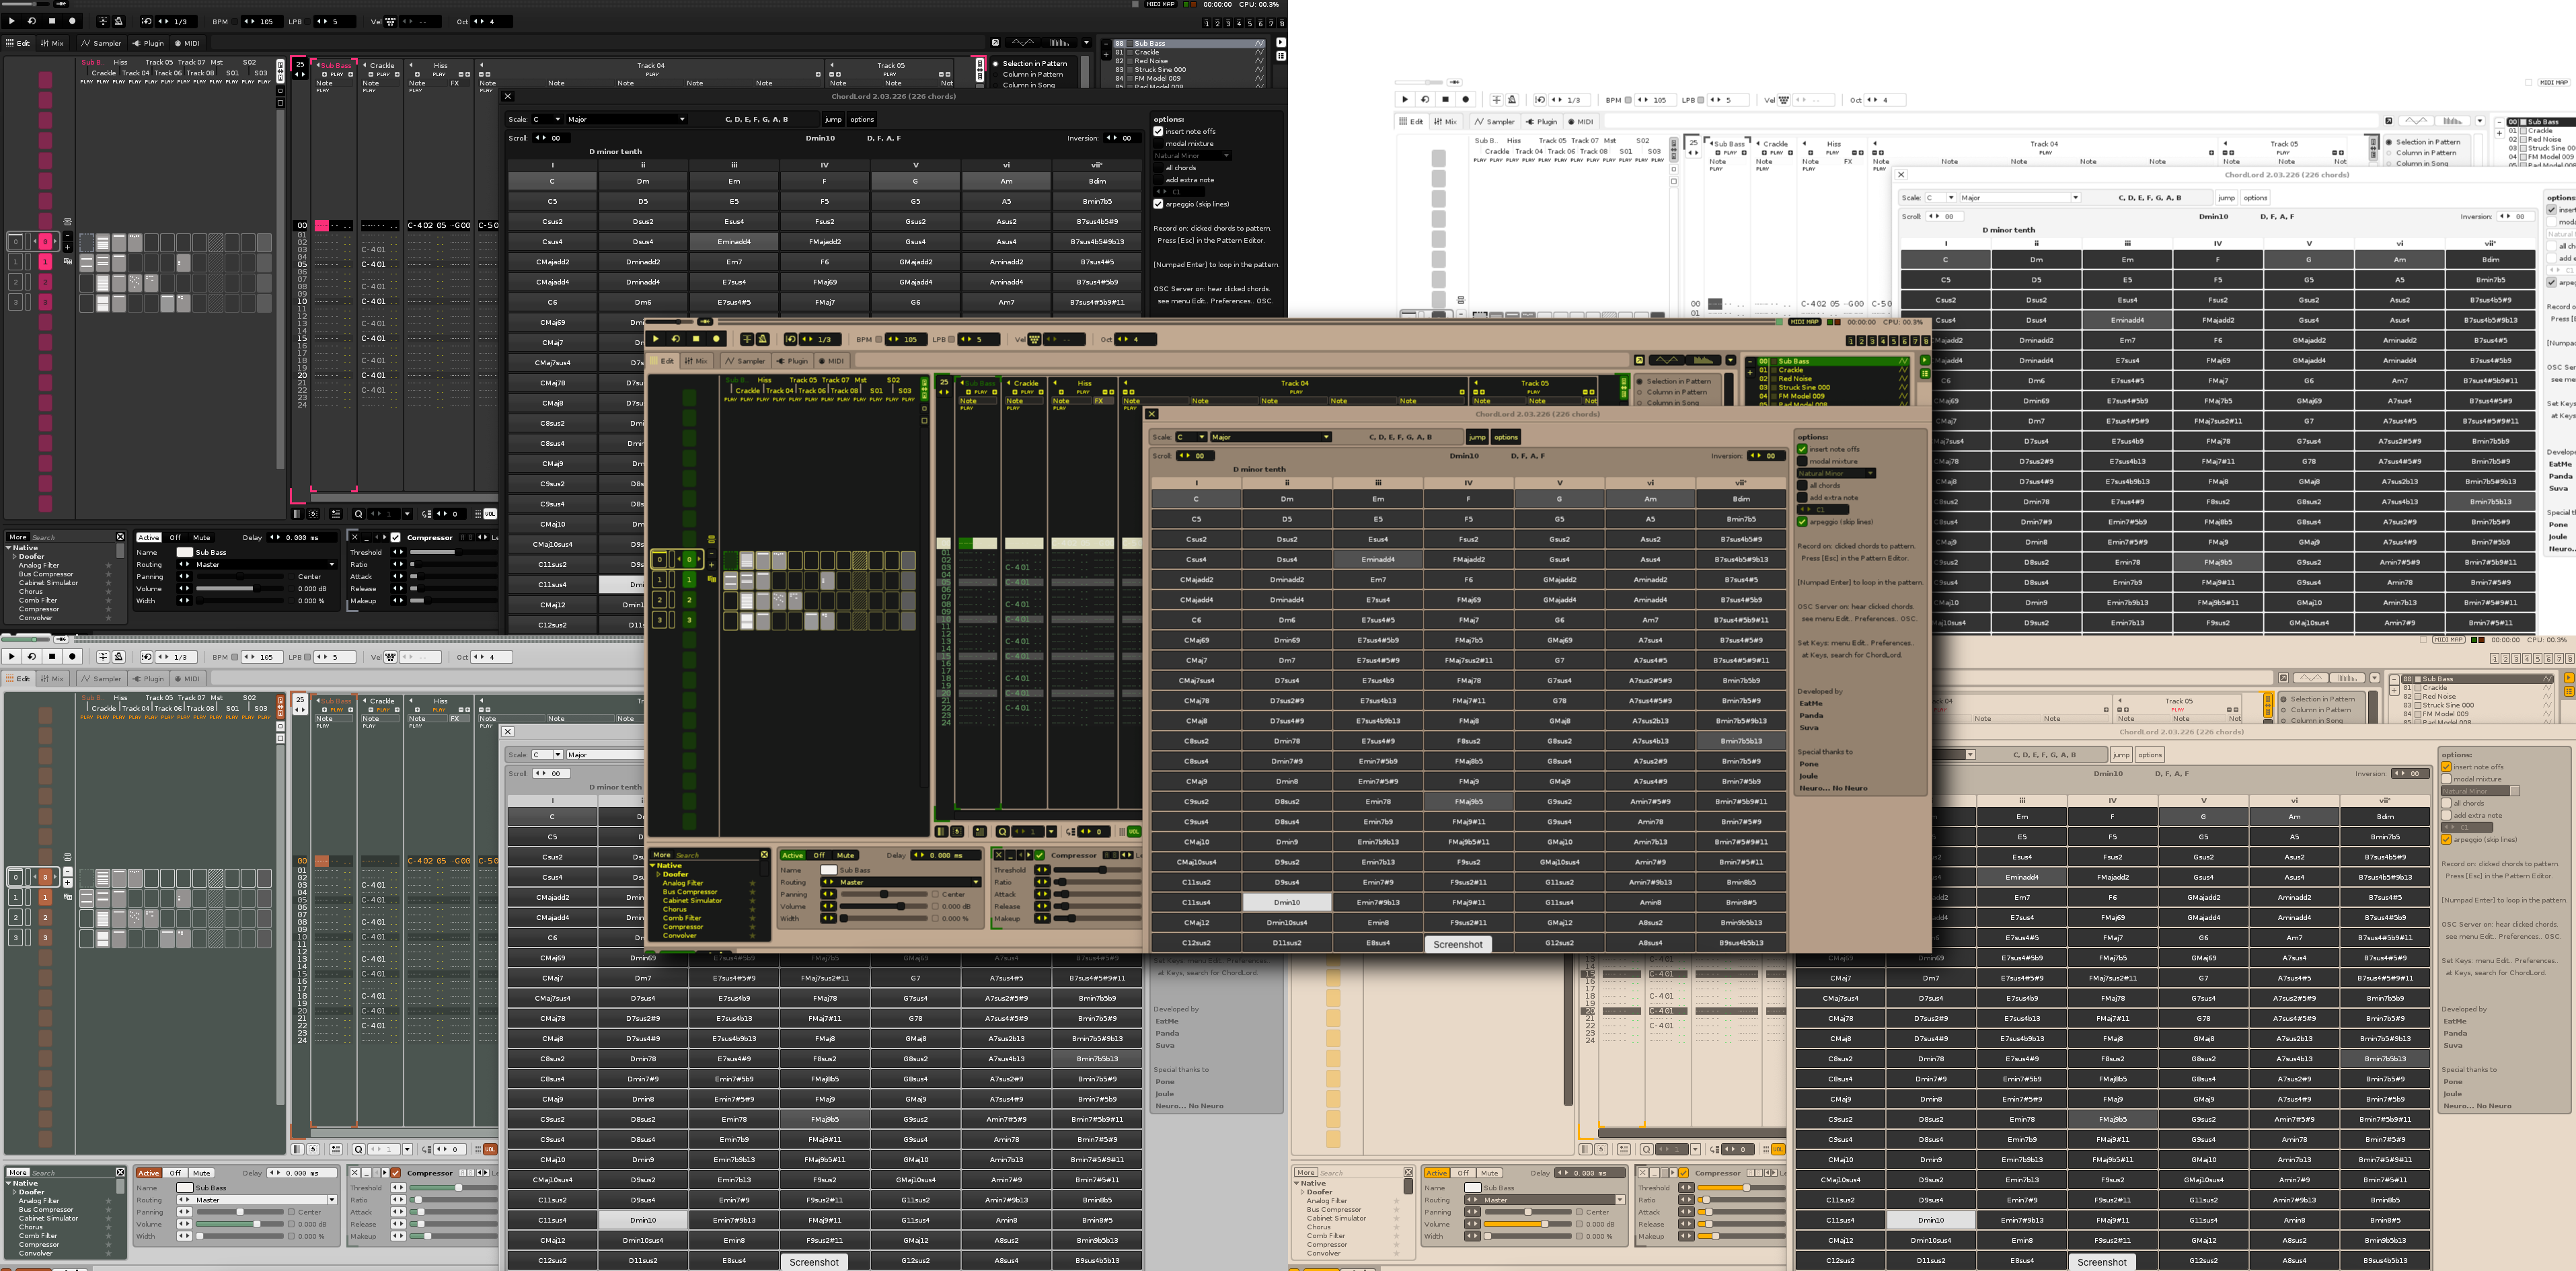Expand 'Doofer' group in front window device list
The width and height of the screenshot is (2576, 1271).
pyautogui.click(x=658, y=874)
